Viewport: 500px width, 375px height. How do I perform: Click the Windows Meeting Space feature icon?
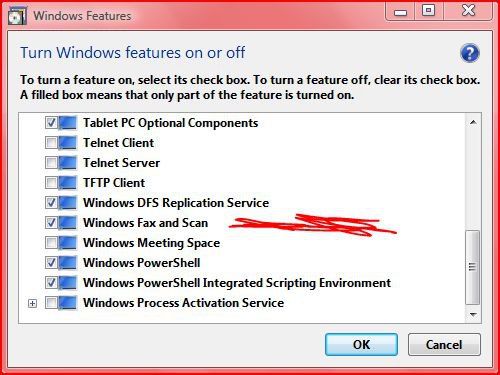[68, 243]
